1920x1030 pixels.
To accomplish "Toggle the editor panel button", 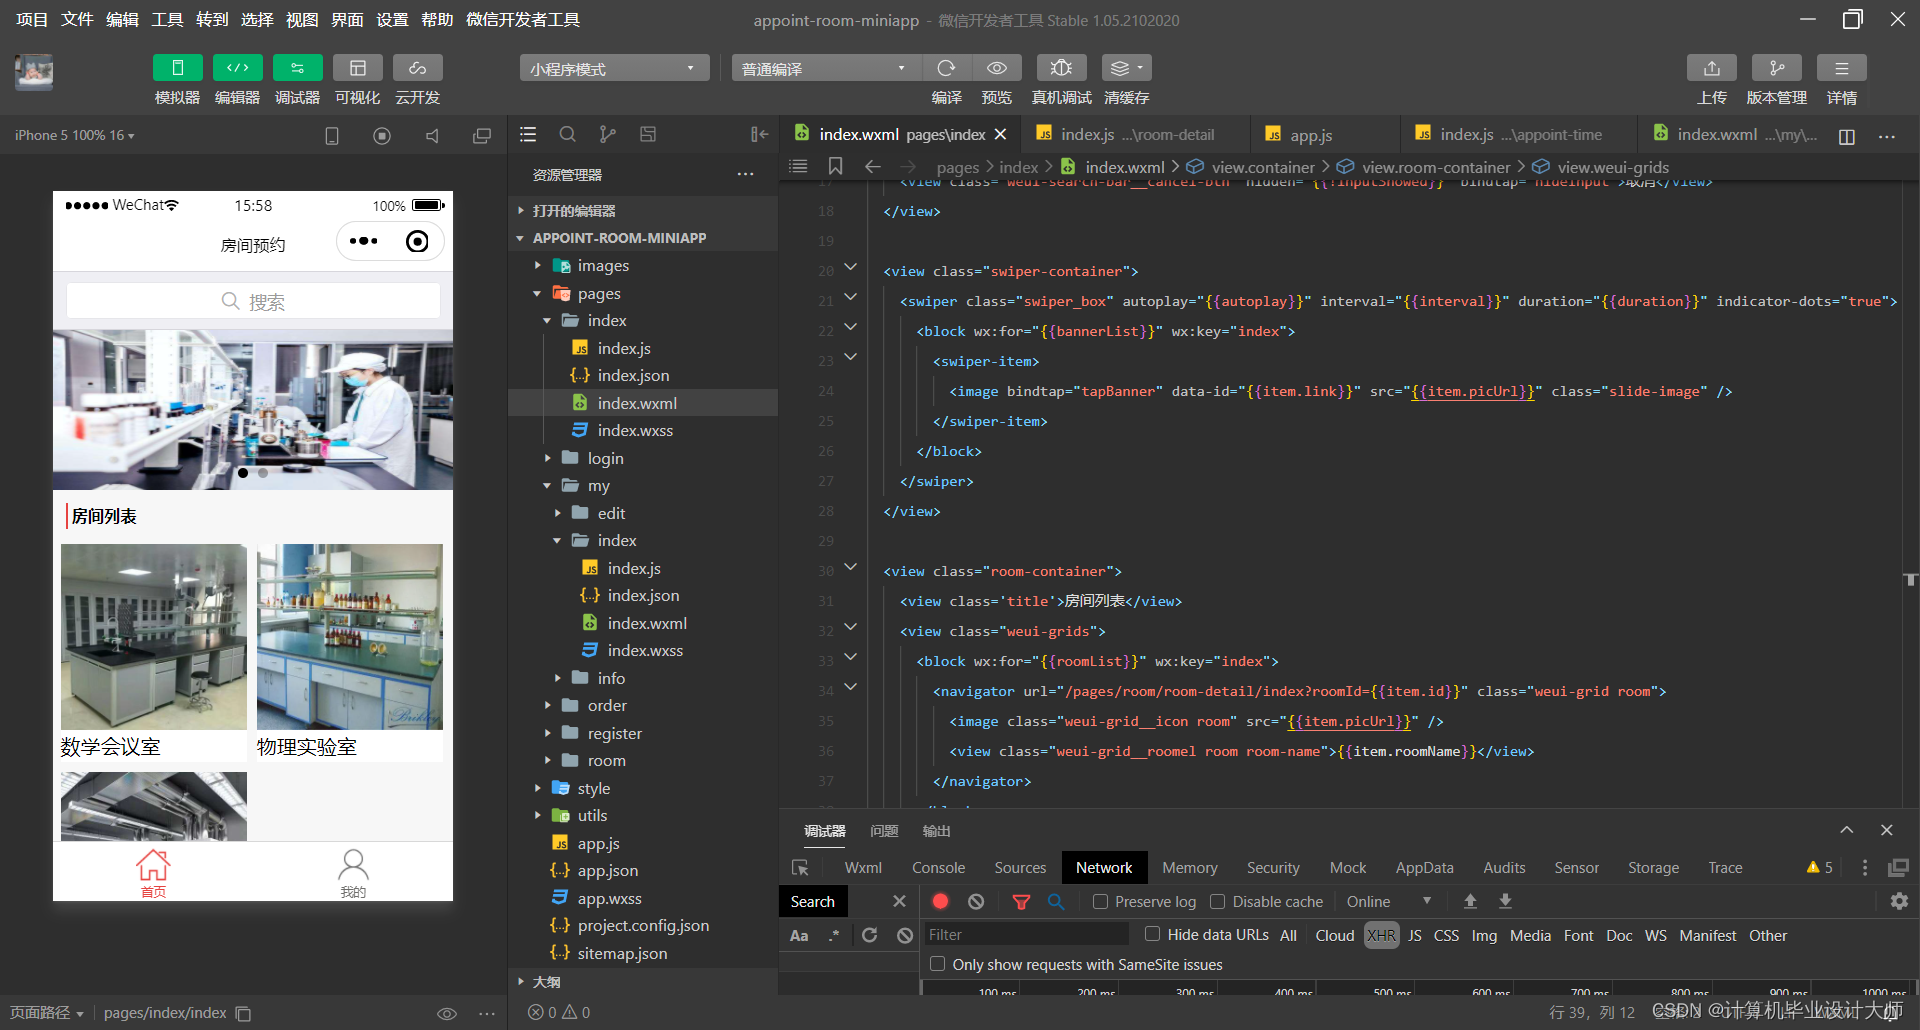I will (237, 68).
